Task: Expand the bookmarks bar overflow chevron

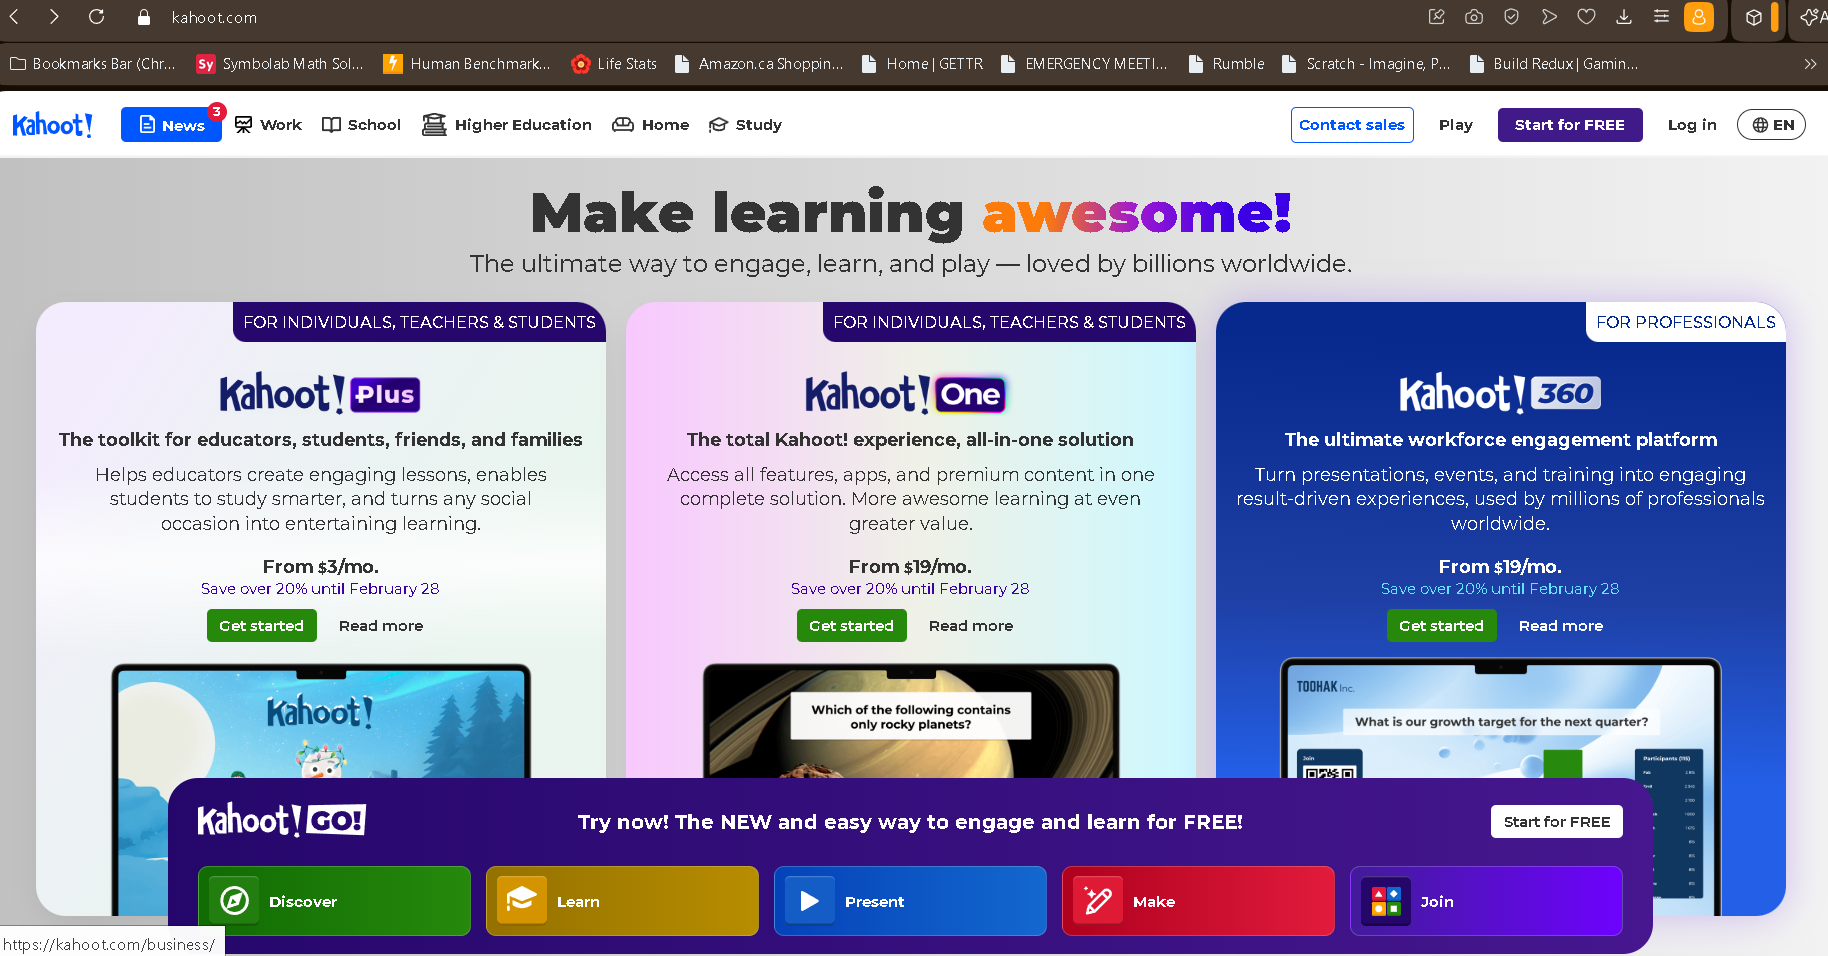Action: (x=1809, y=64)
